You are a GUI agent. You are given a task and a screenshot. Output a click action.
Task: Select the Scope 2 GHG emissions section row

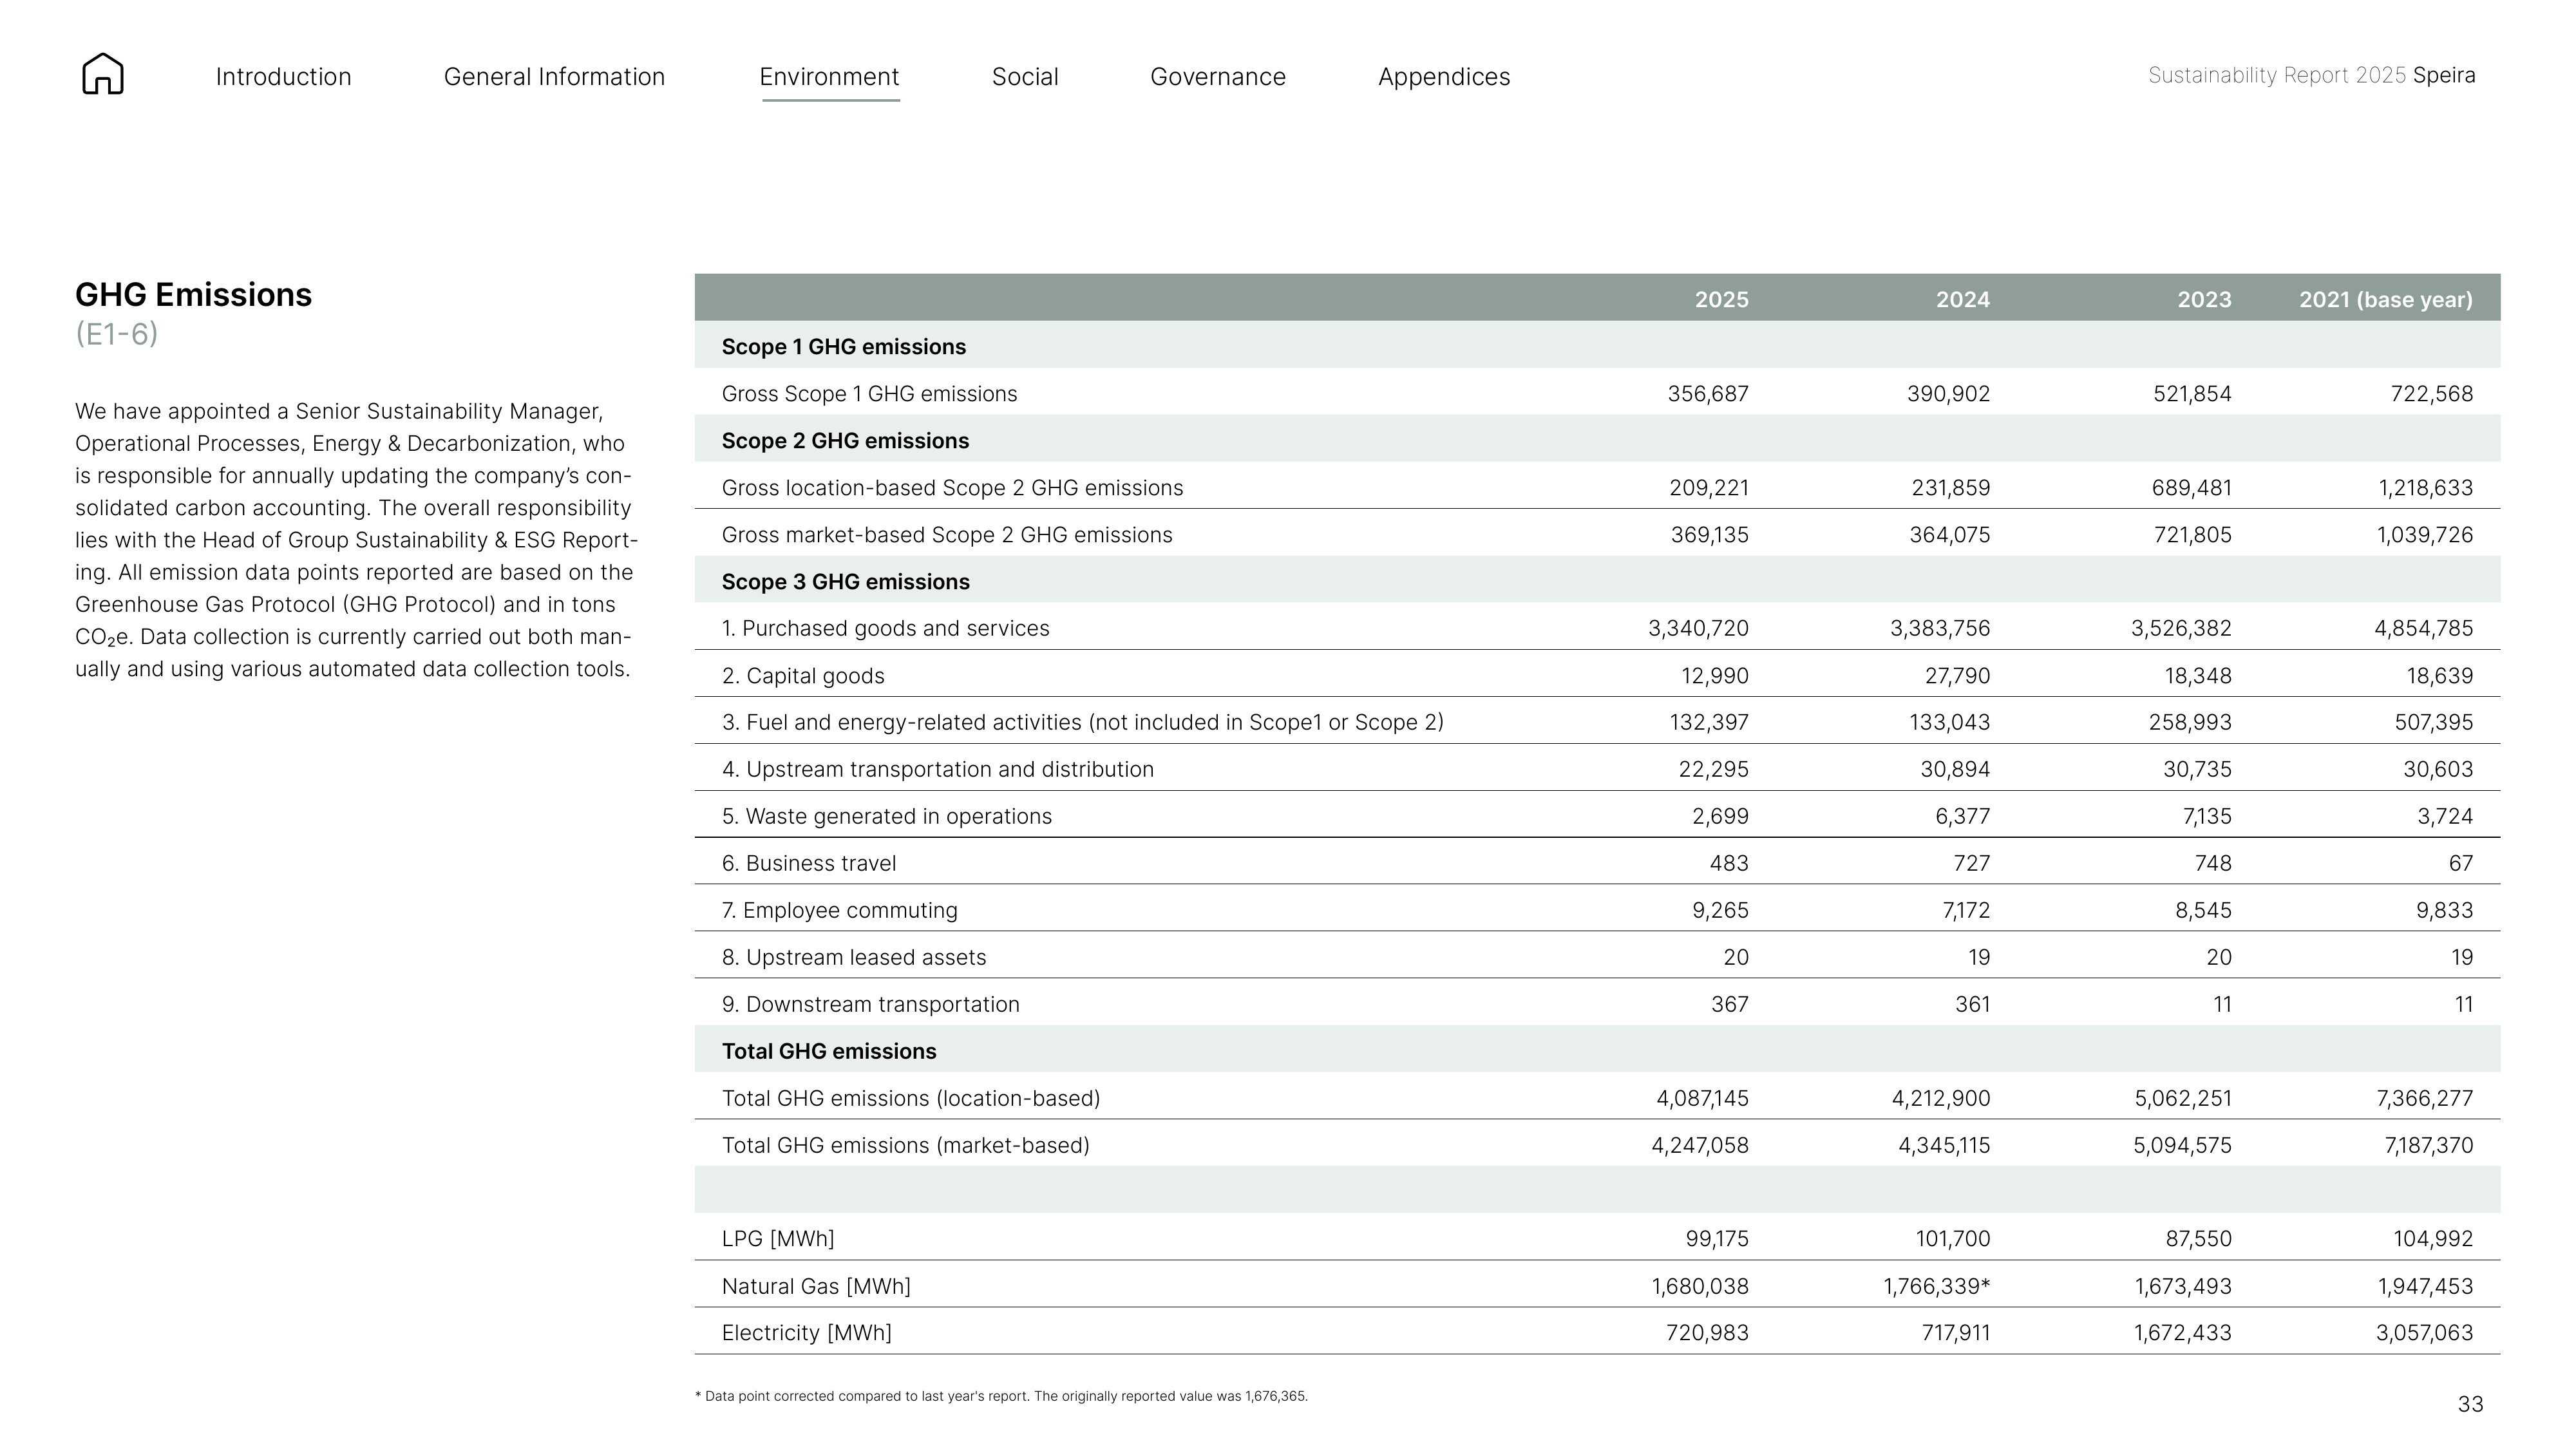pos(1597,439)
